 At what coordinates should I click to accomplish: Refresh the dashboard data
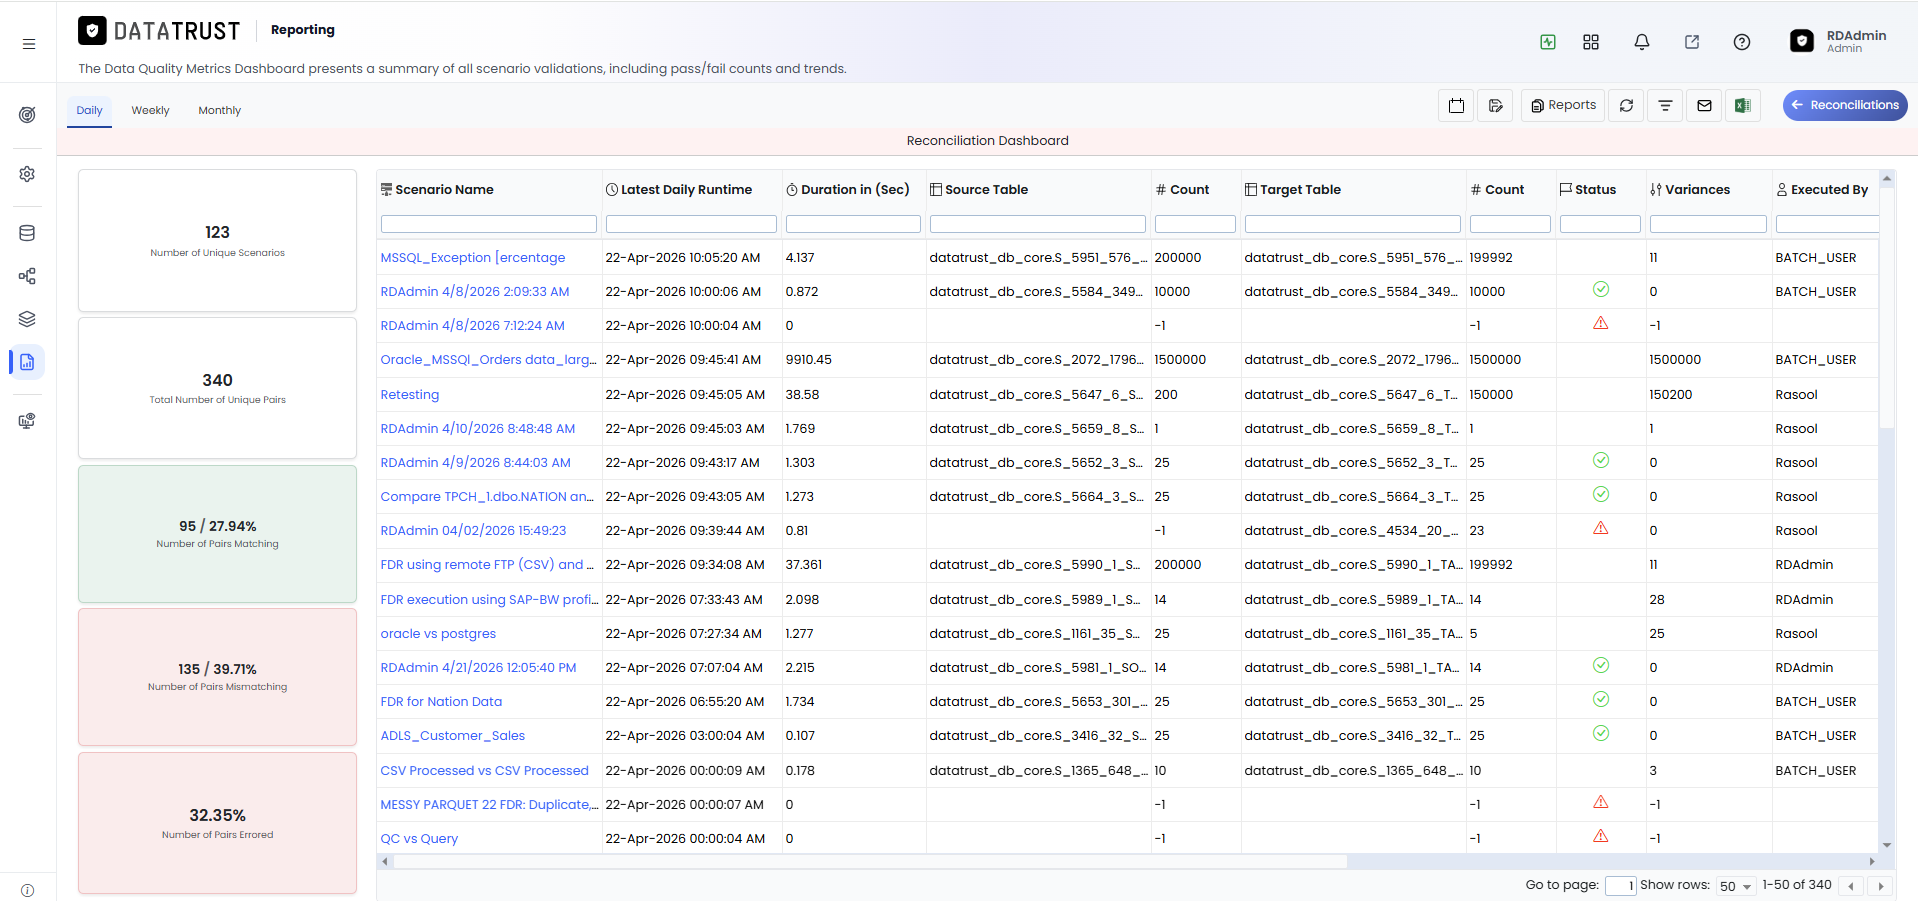(1627, 105)
